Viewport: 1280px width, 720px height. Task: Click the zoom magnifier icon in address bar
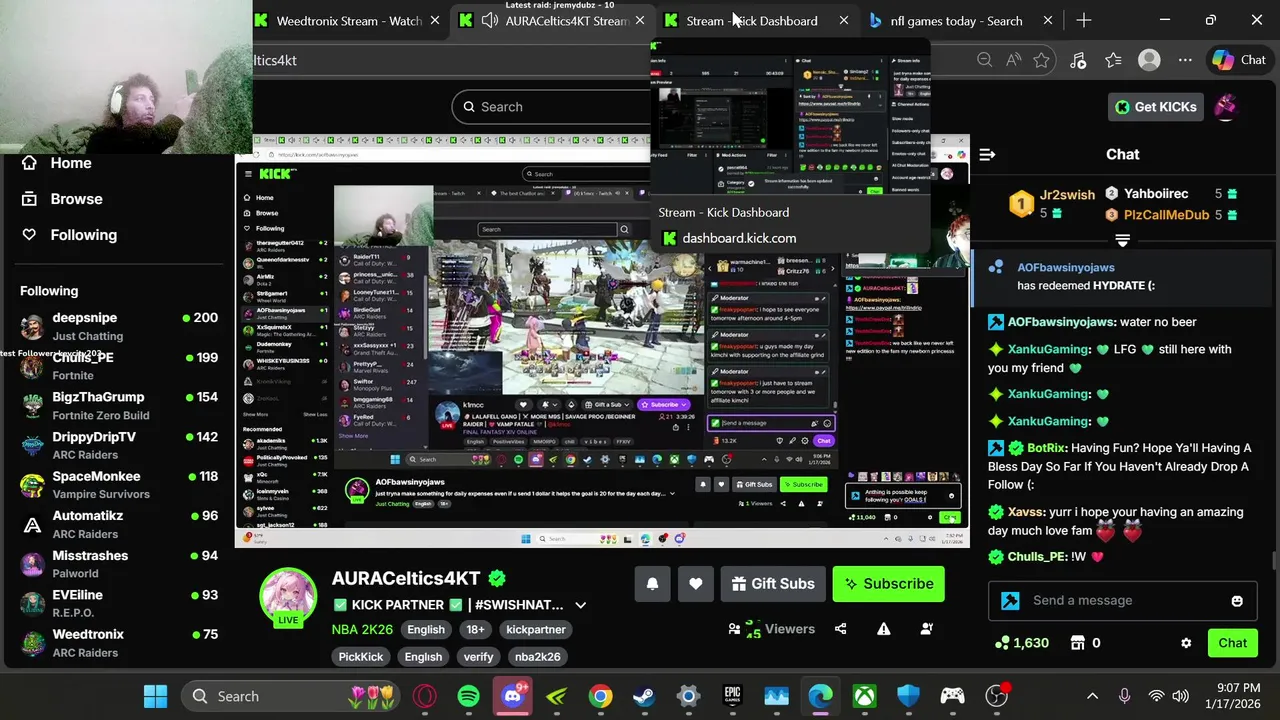(985, 60)
